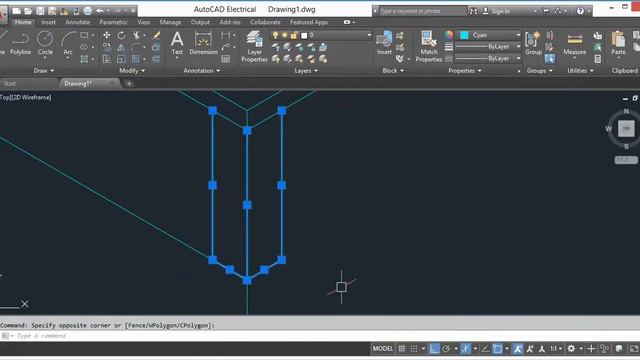Image resolution: width=640 pixels, height=360 pixels.
Task: Click the object color wheel icon
Action: click(x=449, y=35)
